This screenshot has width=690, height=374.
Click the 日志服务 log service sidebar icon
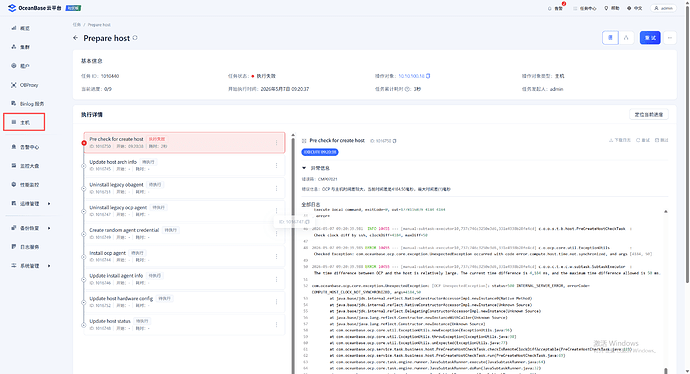click(14, 247)
